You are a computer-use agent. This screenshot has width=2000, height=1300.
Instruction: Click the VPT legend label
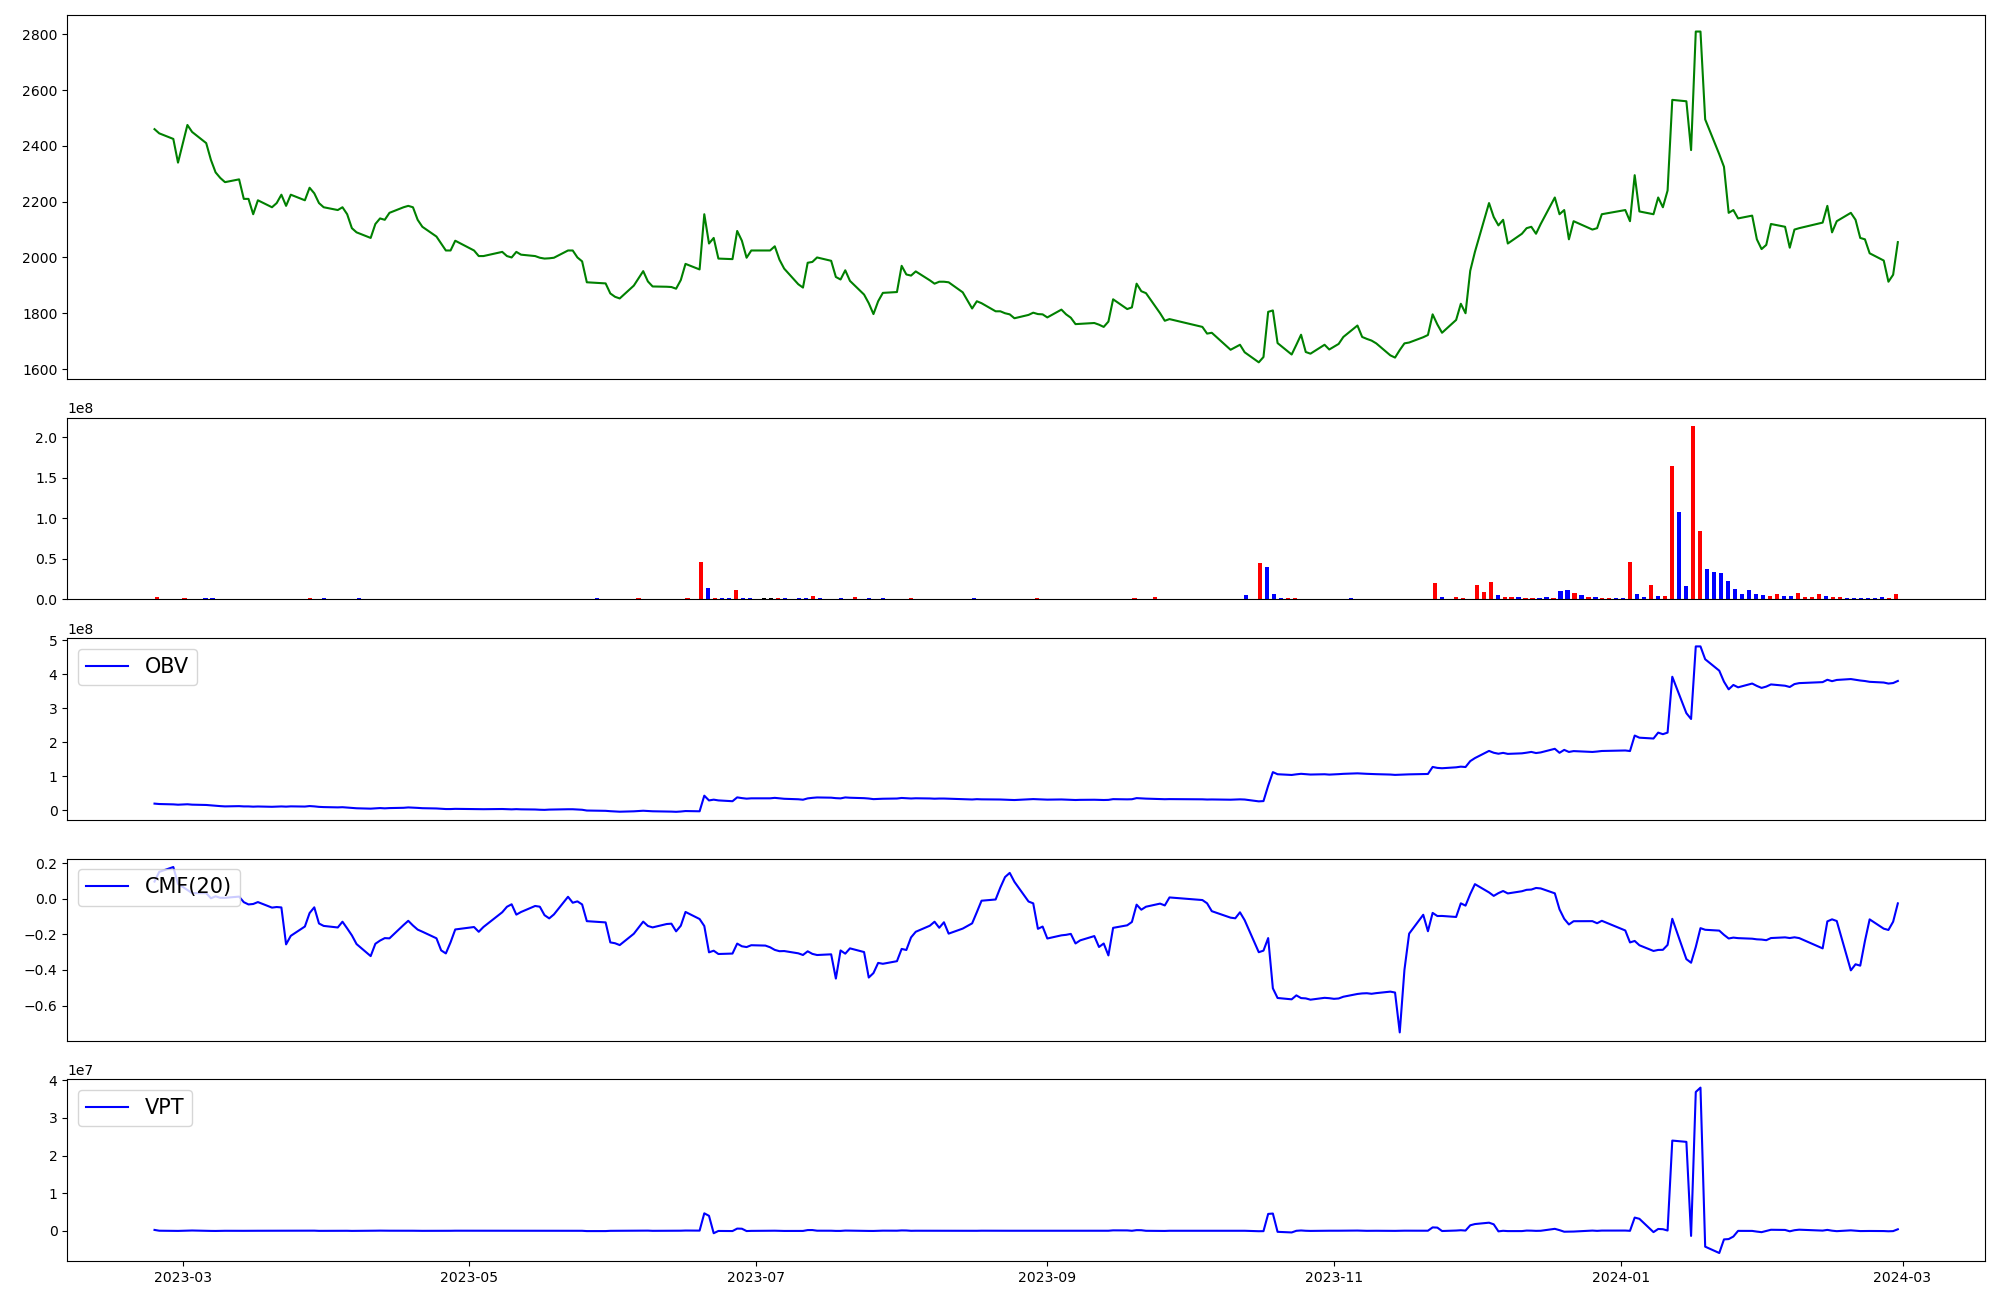[164, 1107]
